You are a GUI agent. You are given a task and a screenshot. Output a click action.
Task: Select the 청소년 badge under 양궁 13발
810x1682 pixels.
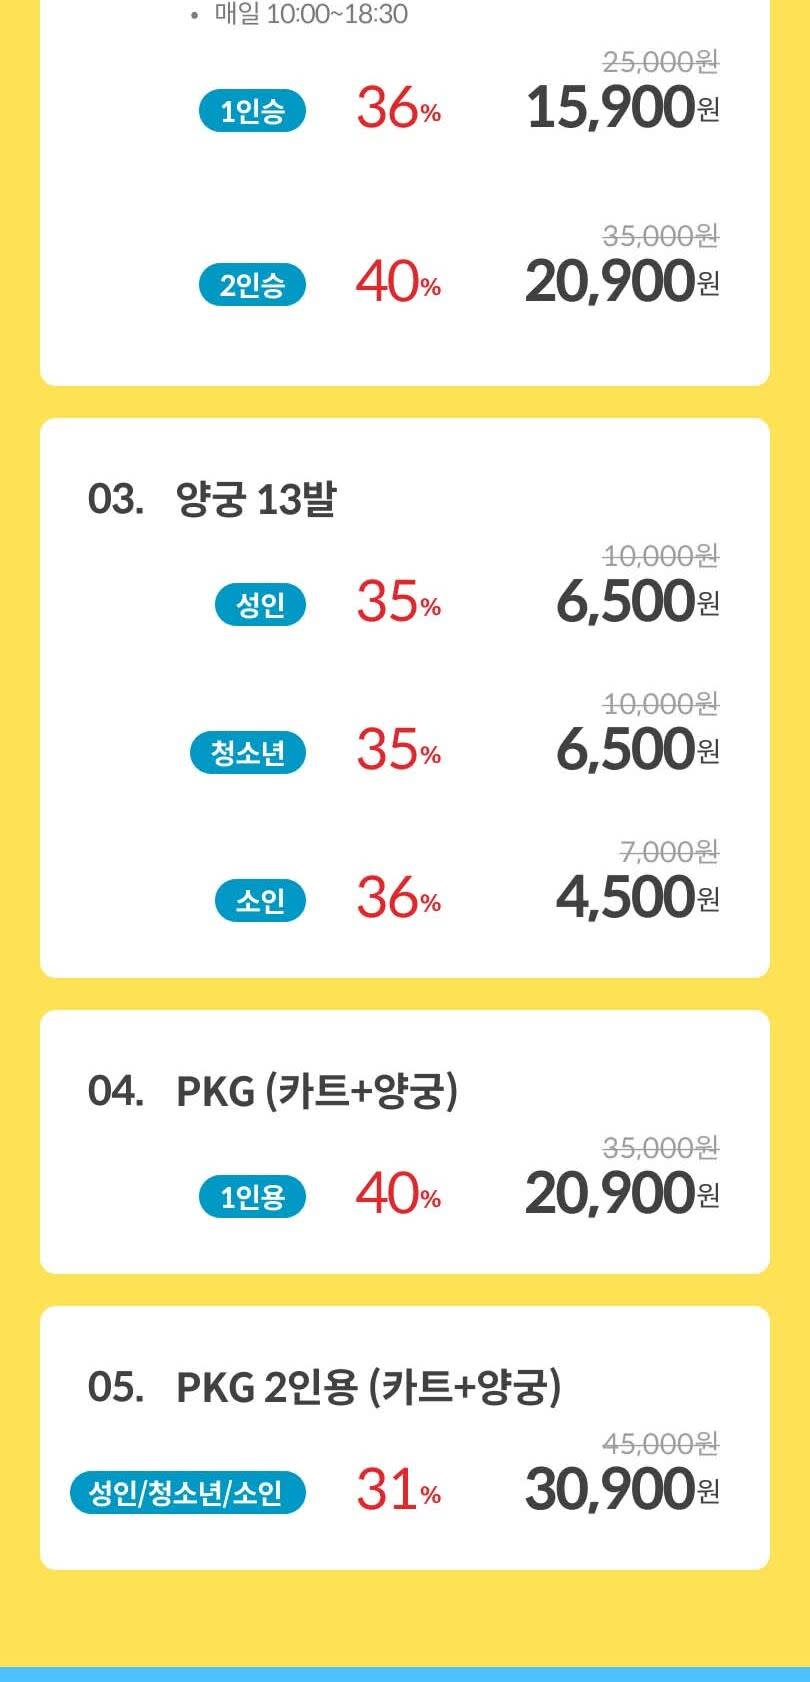tap(248, 752)
